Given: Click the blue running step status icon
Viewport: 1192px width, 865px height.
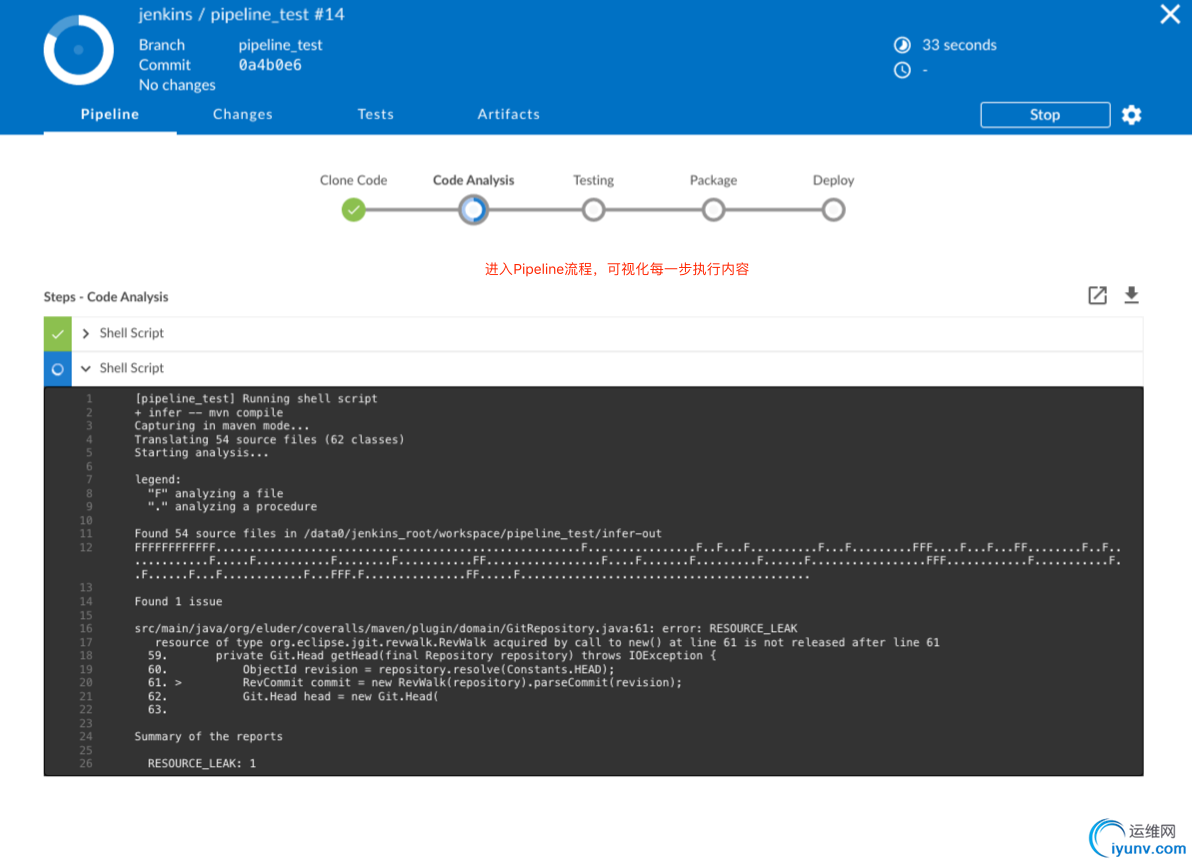Looking at the screenshot, I should tap(58, 369).
